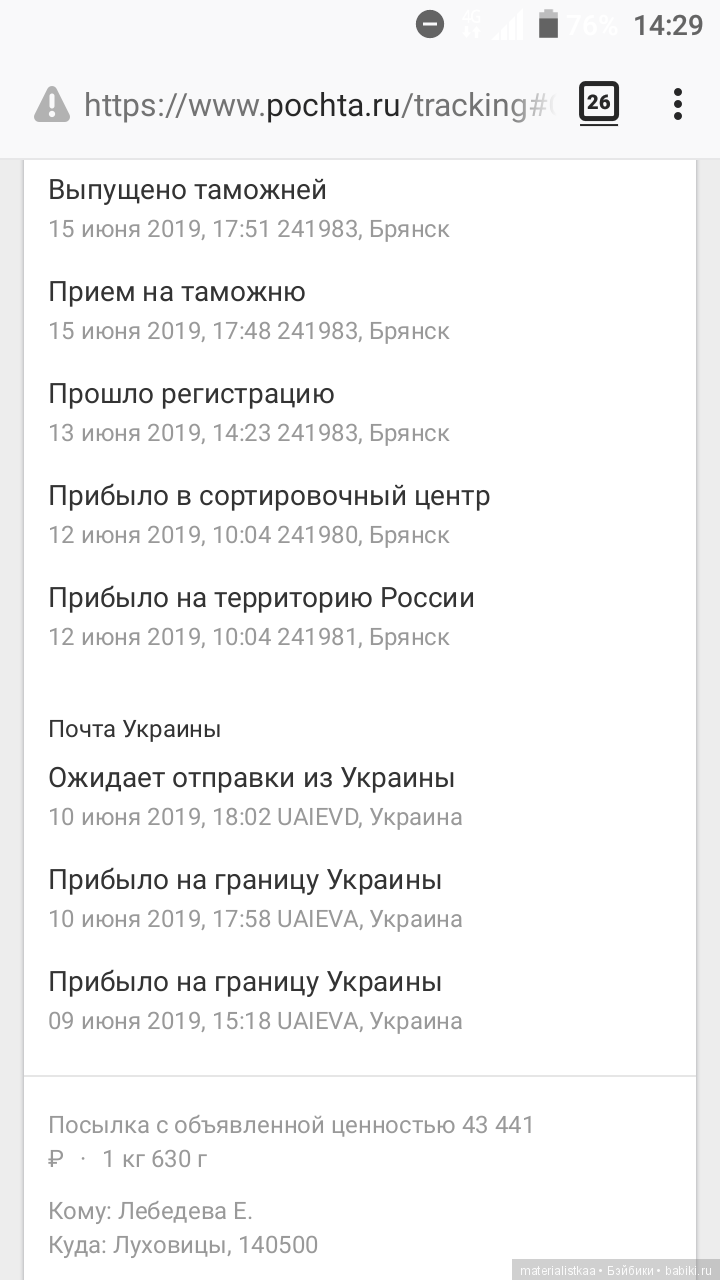Select the "Выпущено таможней" tracking entry

188,190
